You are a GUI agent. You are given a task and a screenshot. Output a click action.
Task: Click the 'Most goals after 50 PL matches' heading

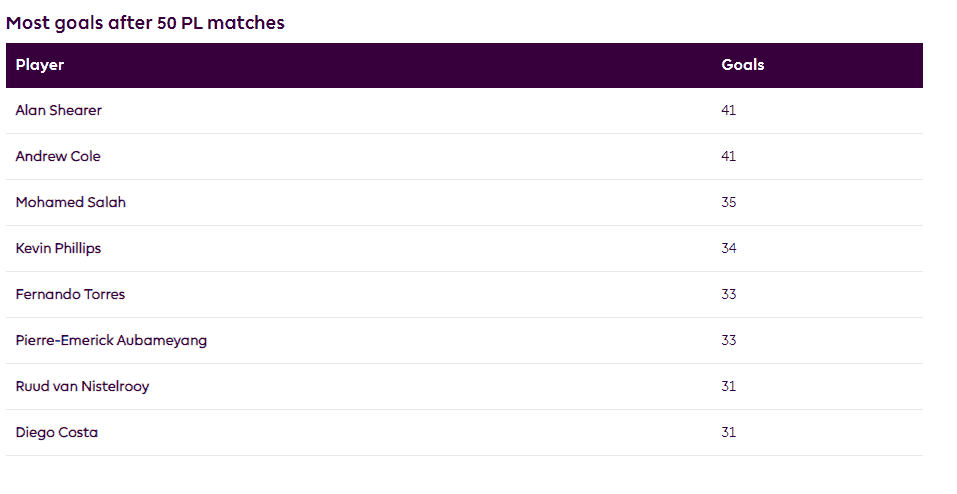(145, 23)
